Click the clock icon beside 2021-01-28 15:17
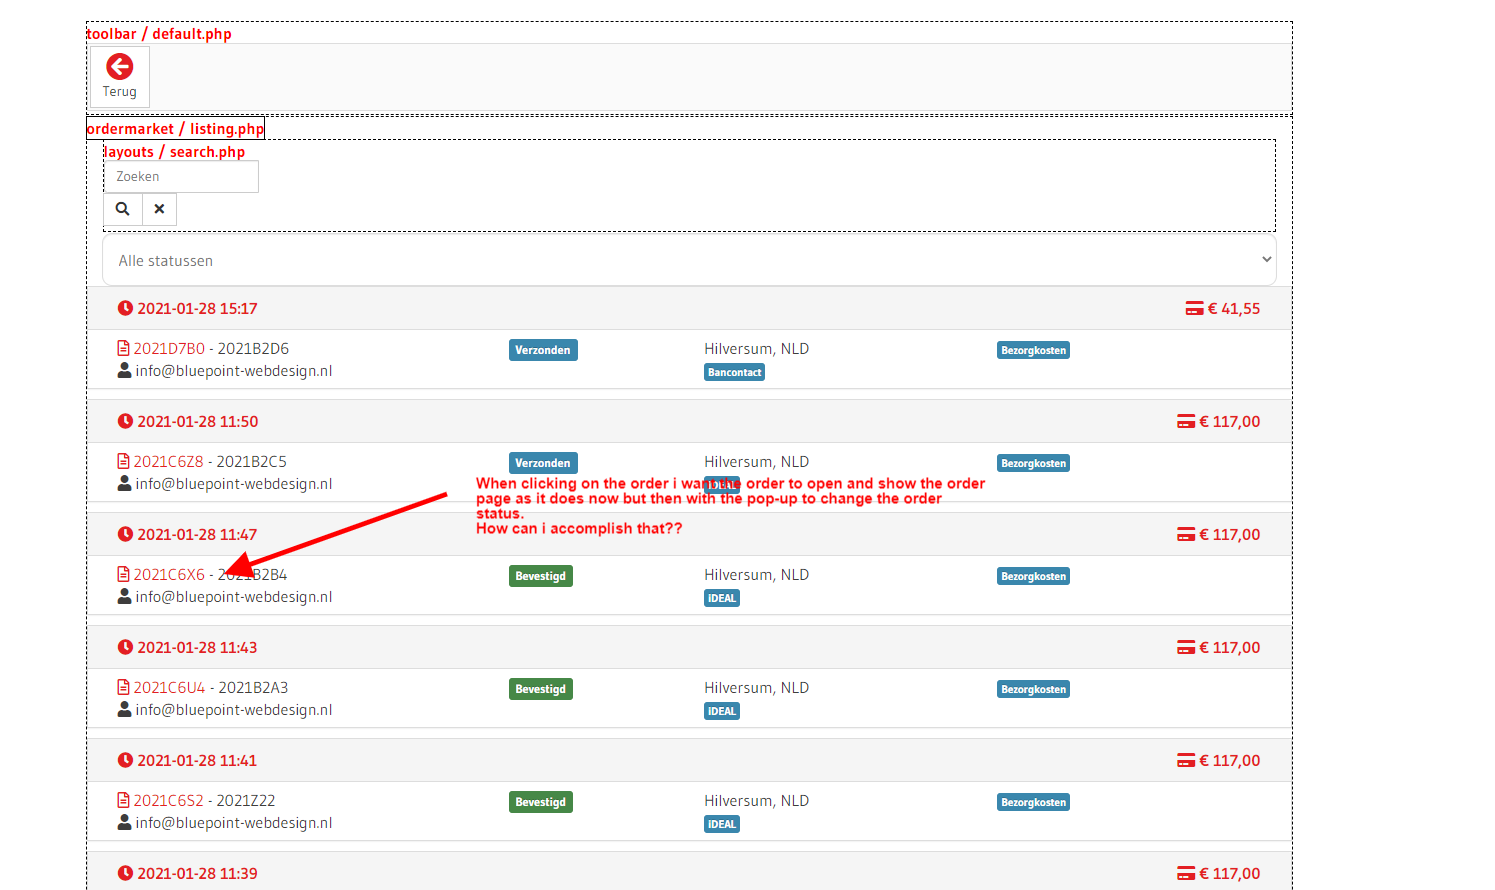Viewport: 1495px width, 890px height. (x=125, y=308)
